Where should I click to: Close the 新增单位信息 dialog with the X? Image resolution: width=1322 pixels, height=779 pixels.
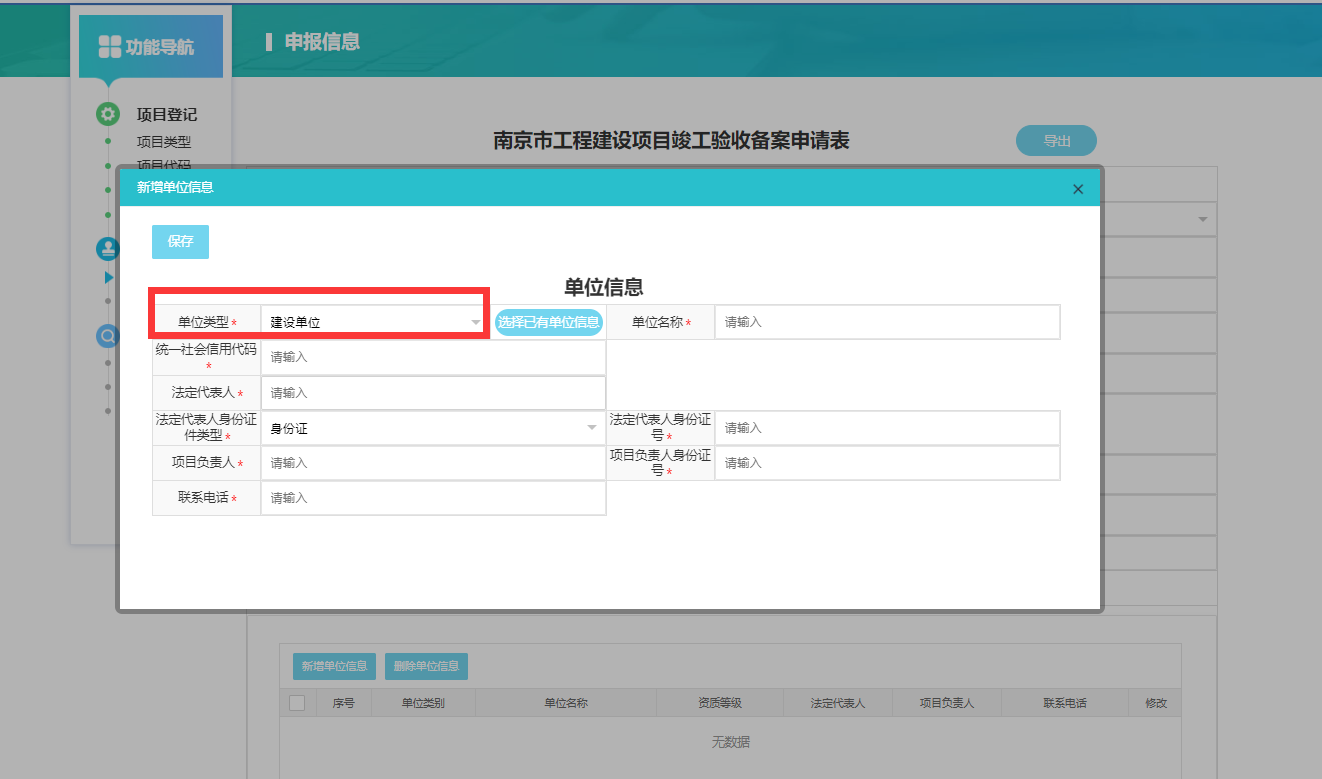point(1077,189)
